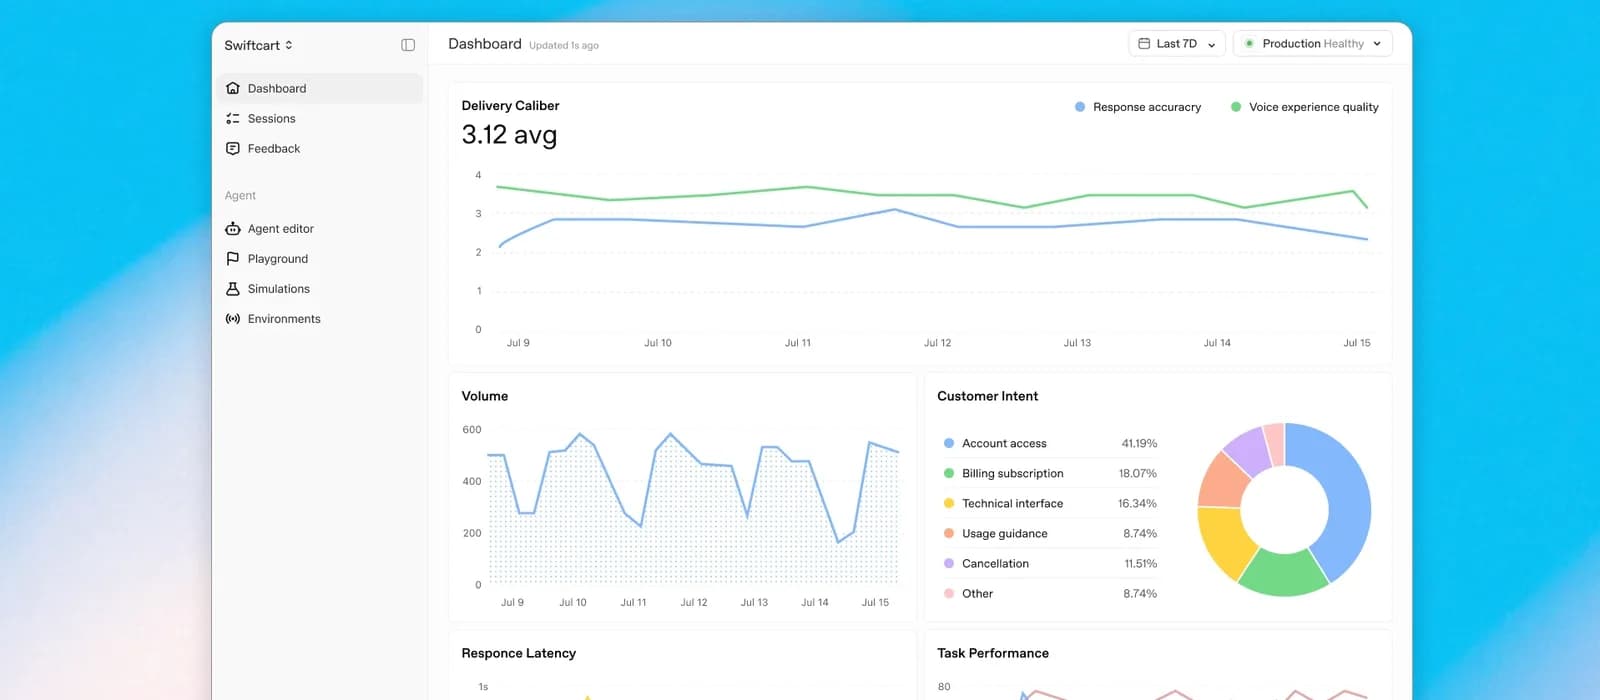
Task: Click the Feedback message icon
Action: tap(233, 148)
